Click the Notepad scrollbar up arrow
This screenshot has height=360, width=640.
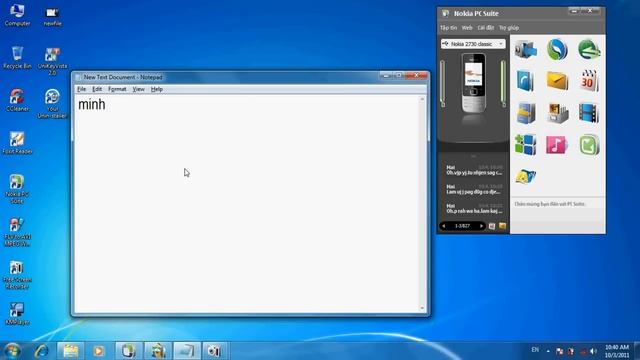tap(422, 99)
